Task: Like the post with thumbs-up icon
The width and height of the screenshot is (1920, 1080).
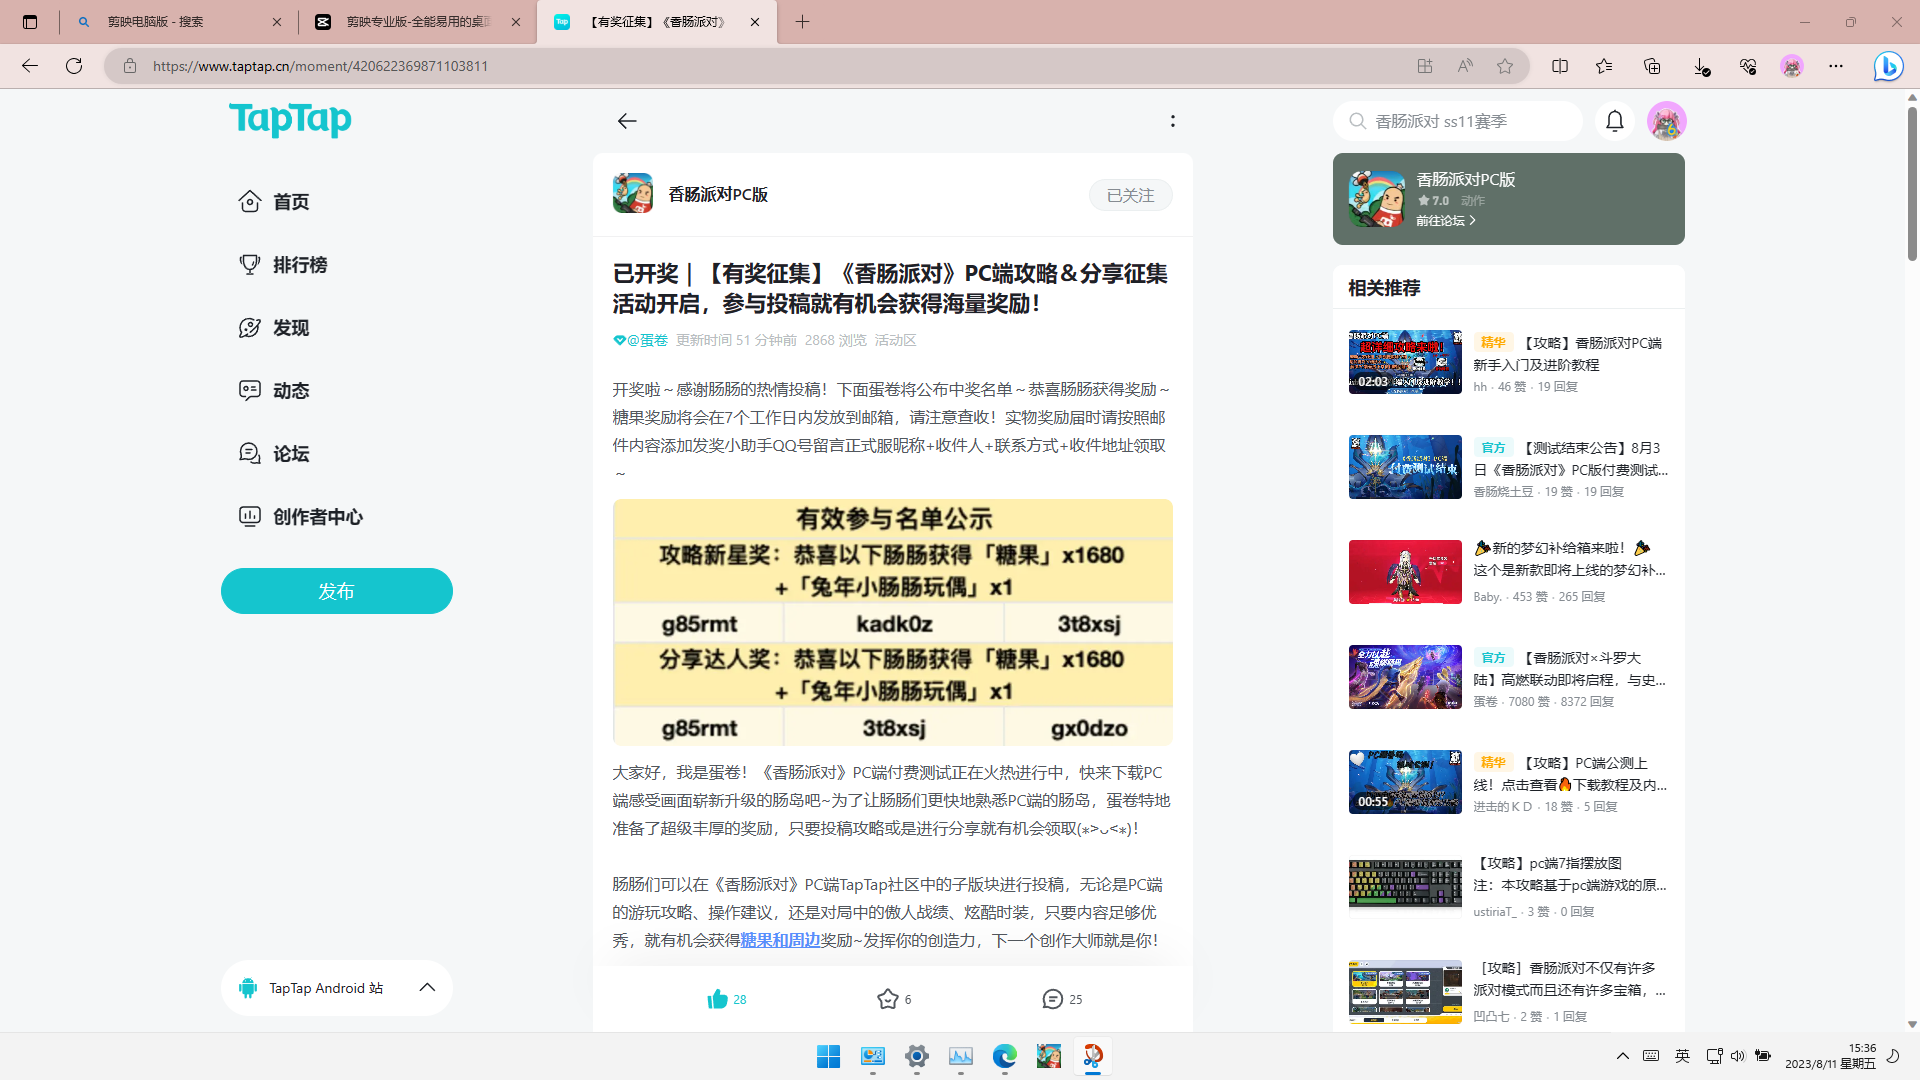Action: pyautogui.click(x=718, y=999)
